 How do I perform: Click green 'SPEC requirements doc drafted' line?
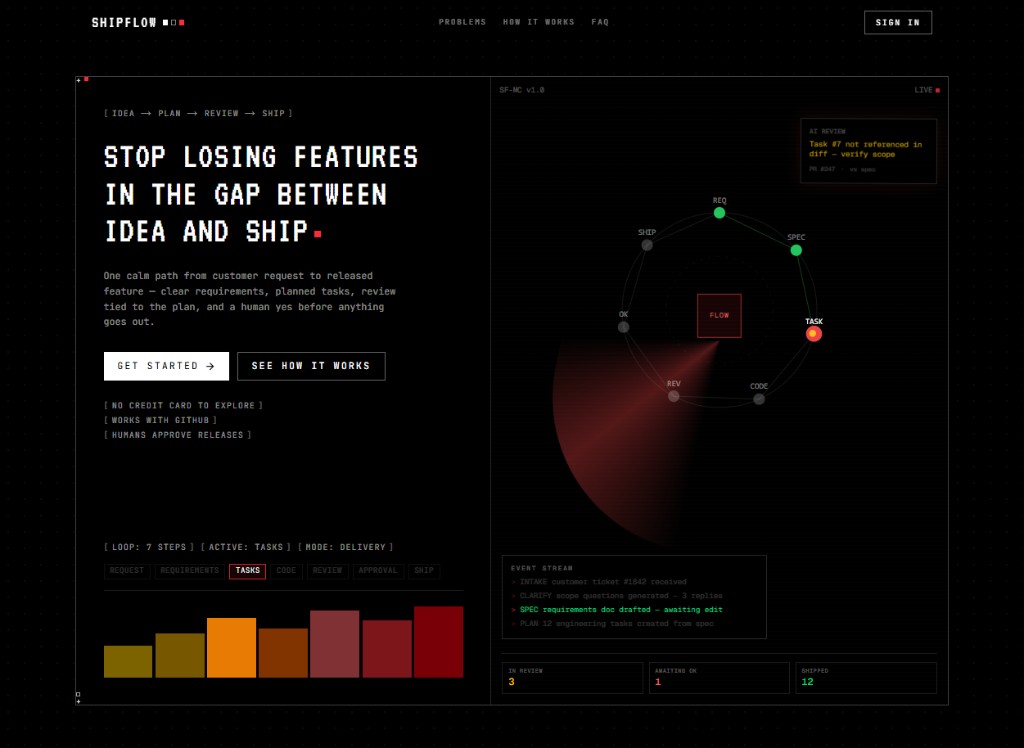(616, 610)
